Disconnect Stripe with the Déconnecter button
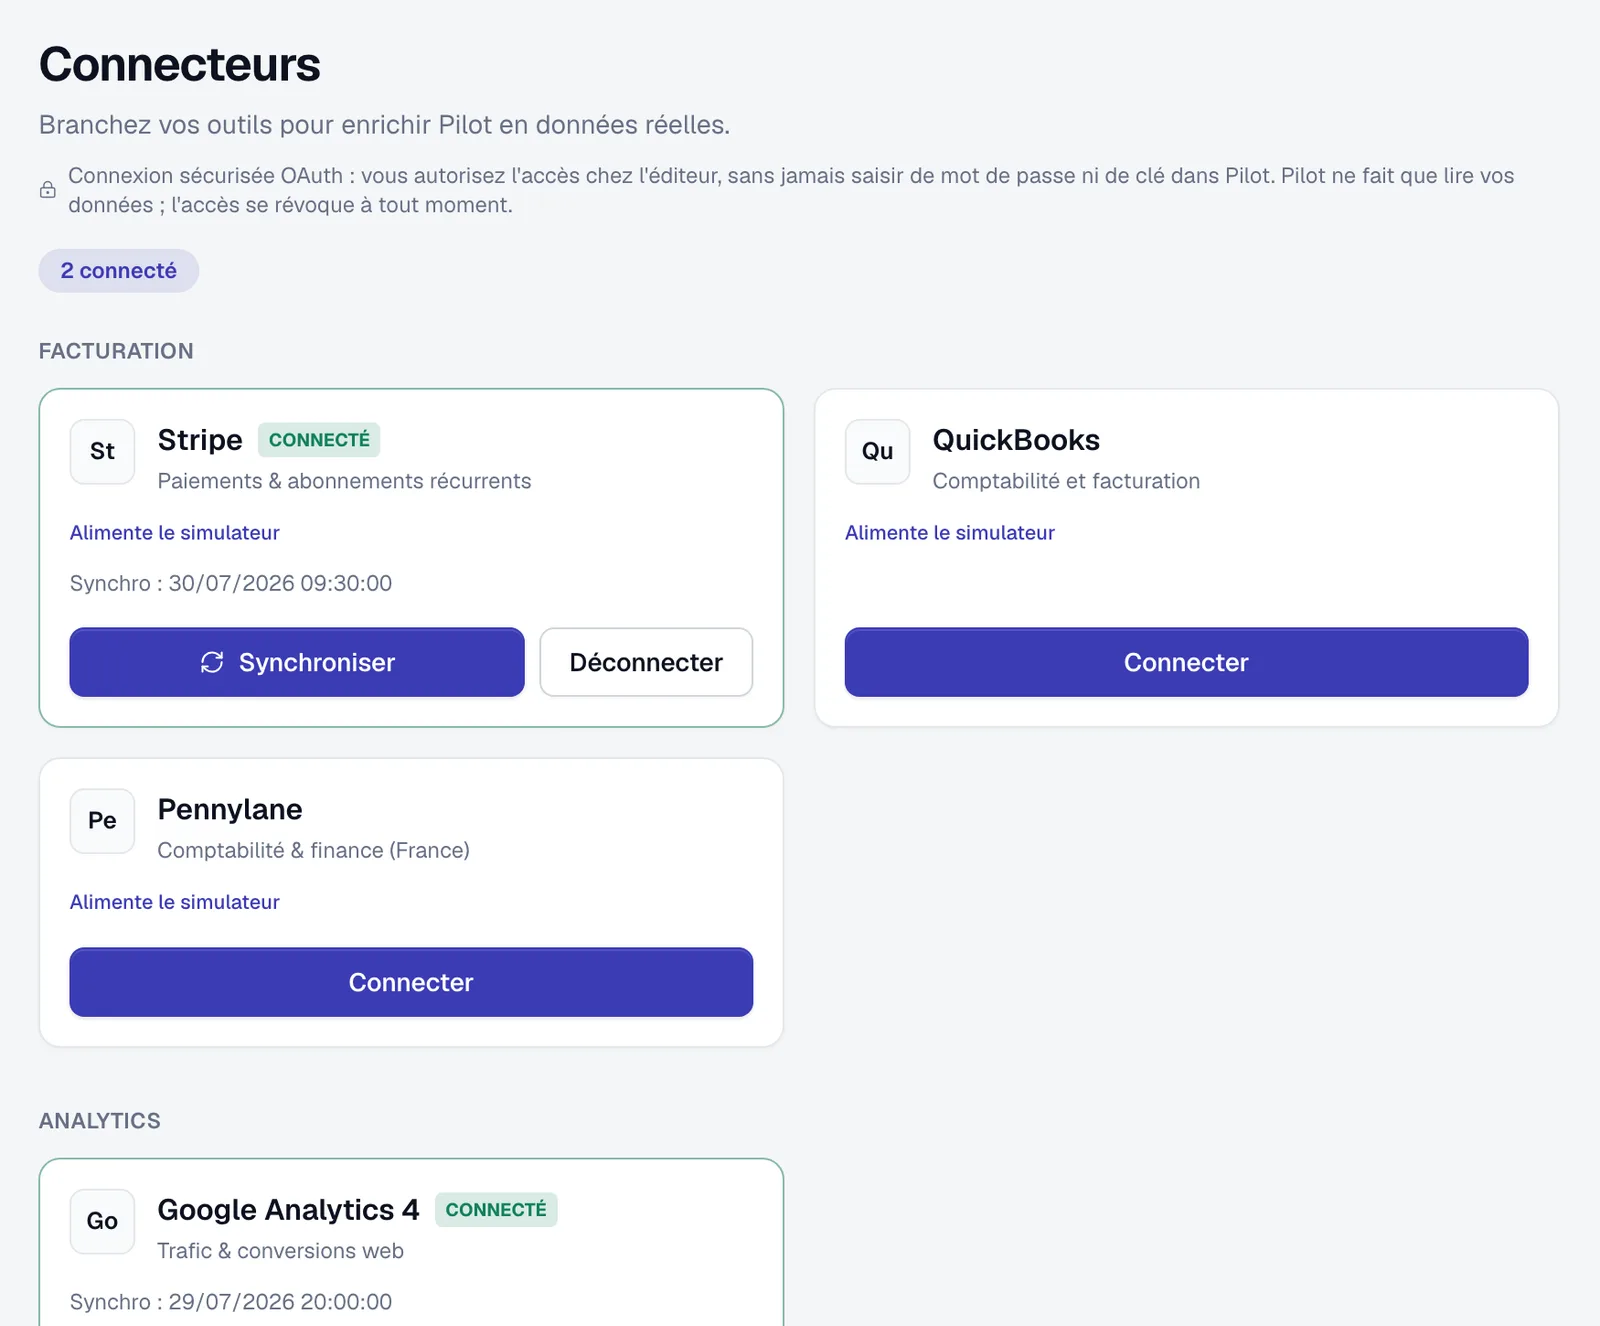The image size is (1600, 1326). click(646, 662)
